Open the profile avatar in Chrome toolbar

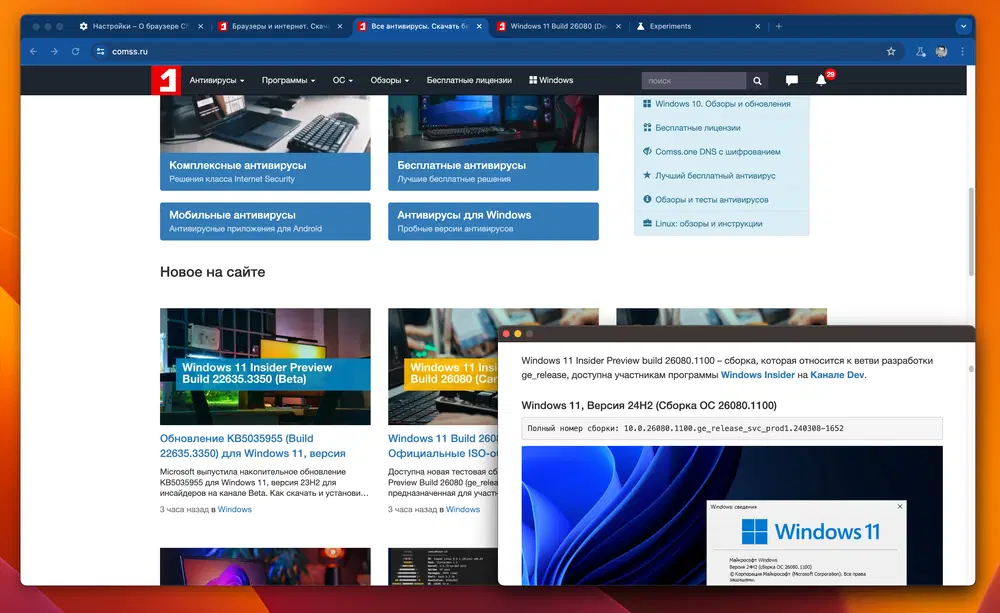click(941, 52)
